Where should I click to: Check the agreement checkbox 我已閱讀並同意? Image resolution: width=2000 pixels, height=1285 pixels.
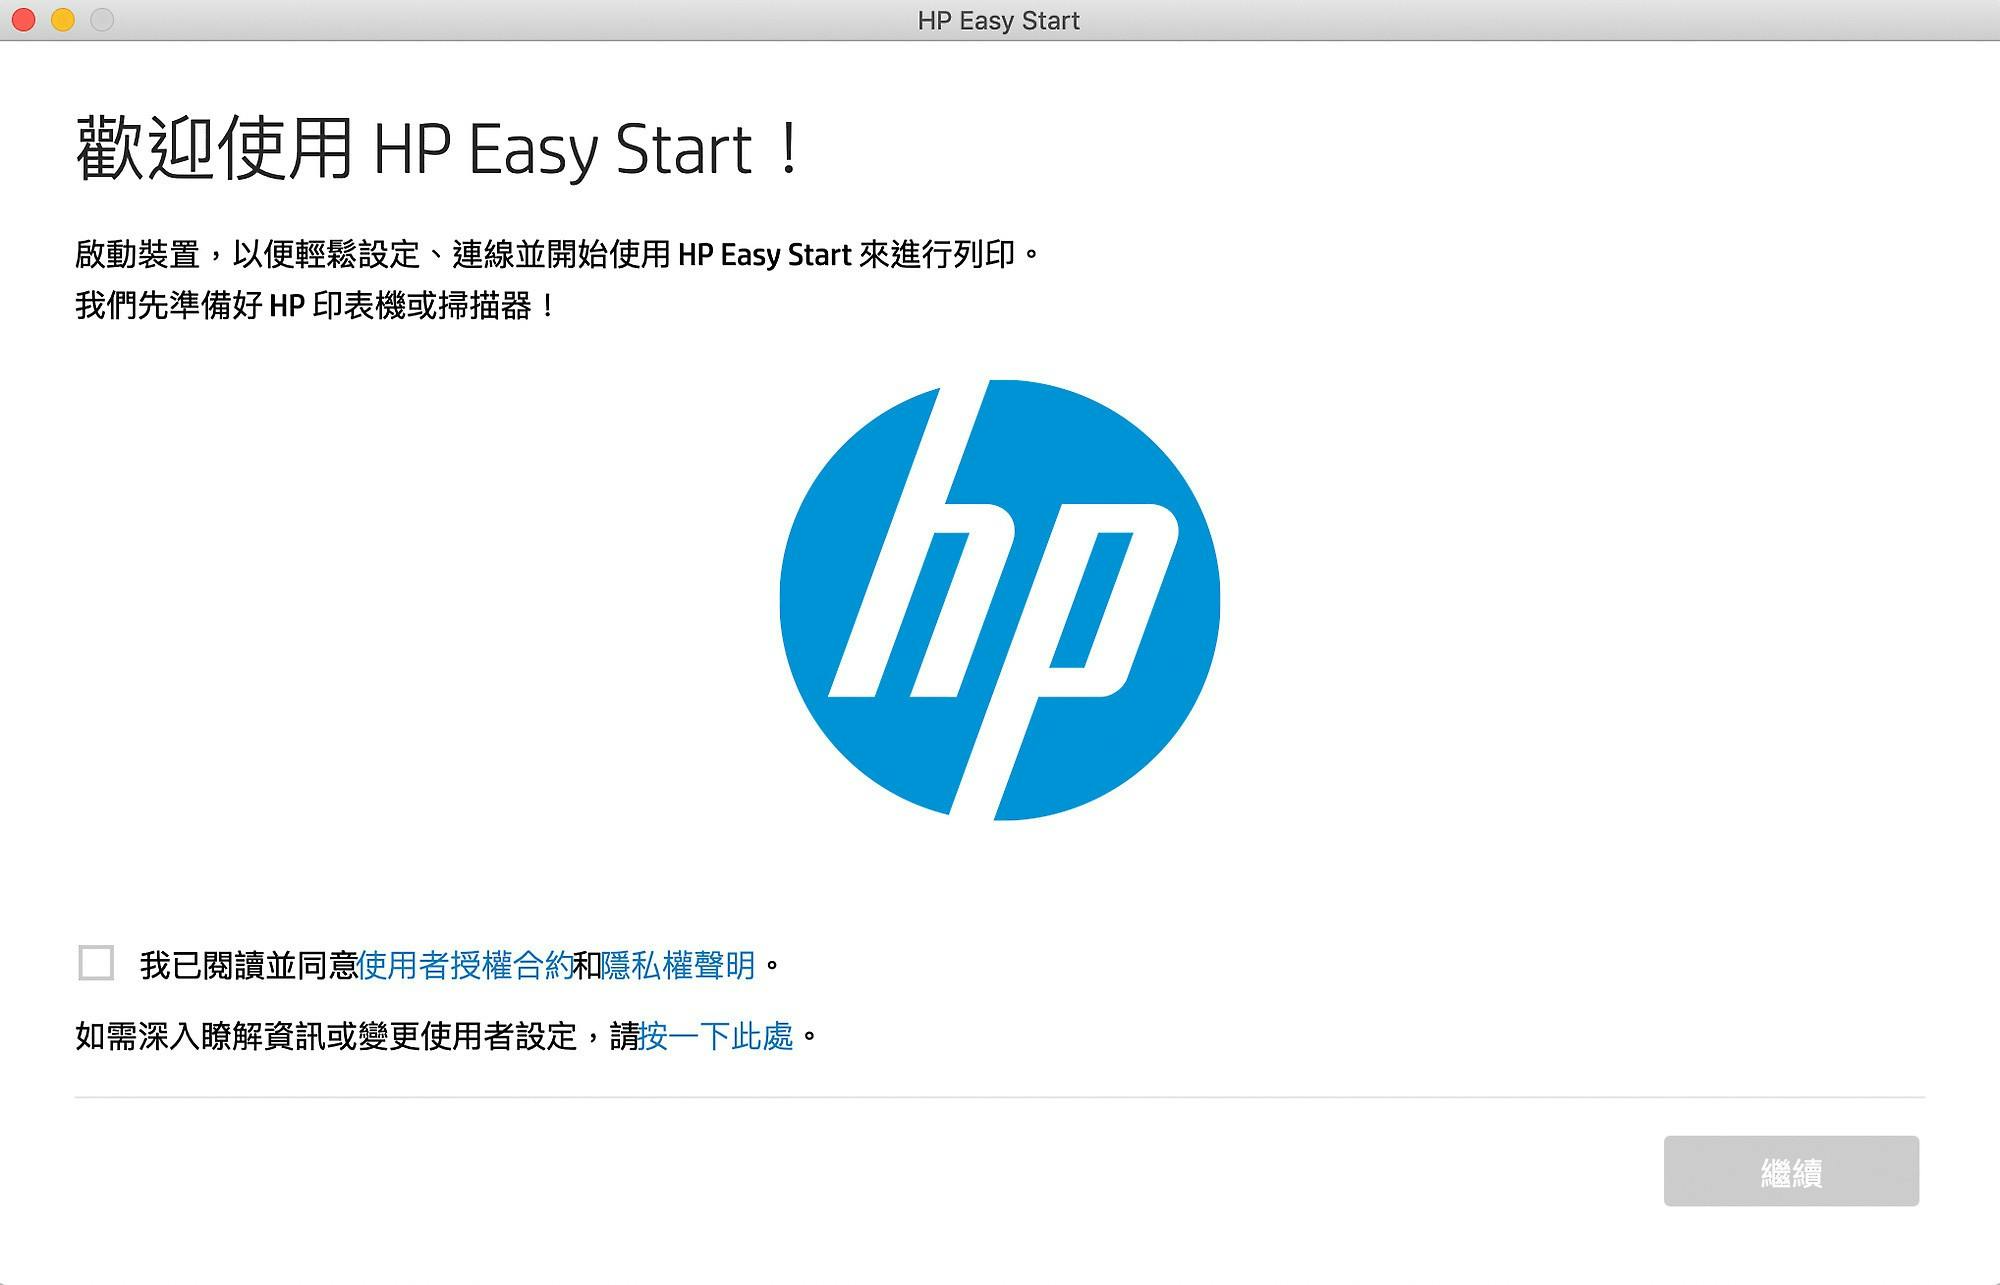(96, 963)
